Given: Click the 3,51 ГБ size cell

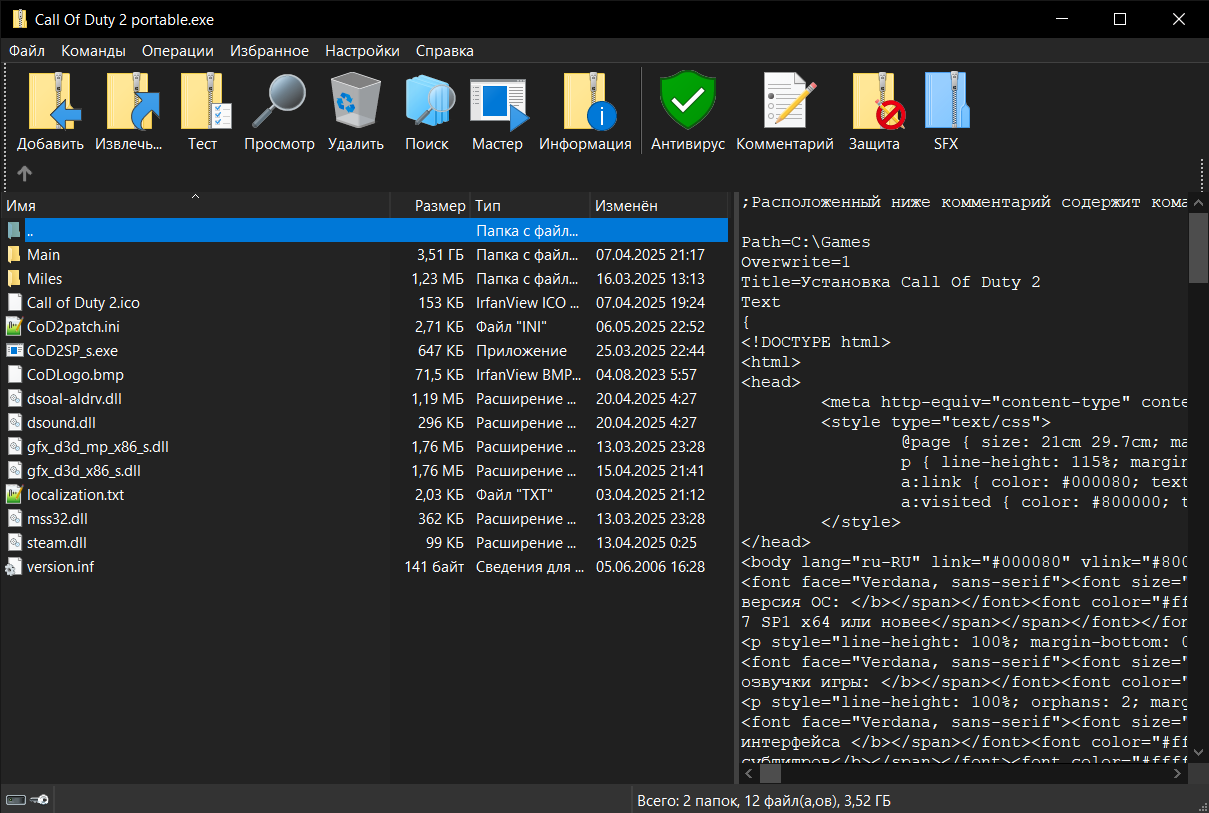Looking at the screenshot, I should (x=440, y=255).
